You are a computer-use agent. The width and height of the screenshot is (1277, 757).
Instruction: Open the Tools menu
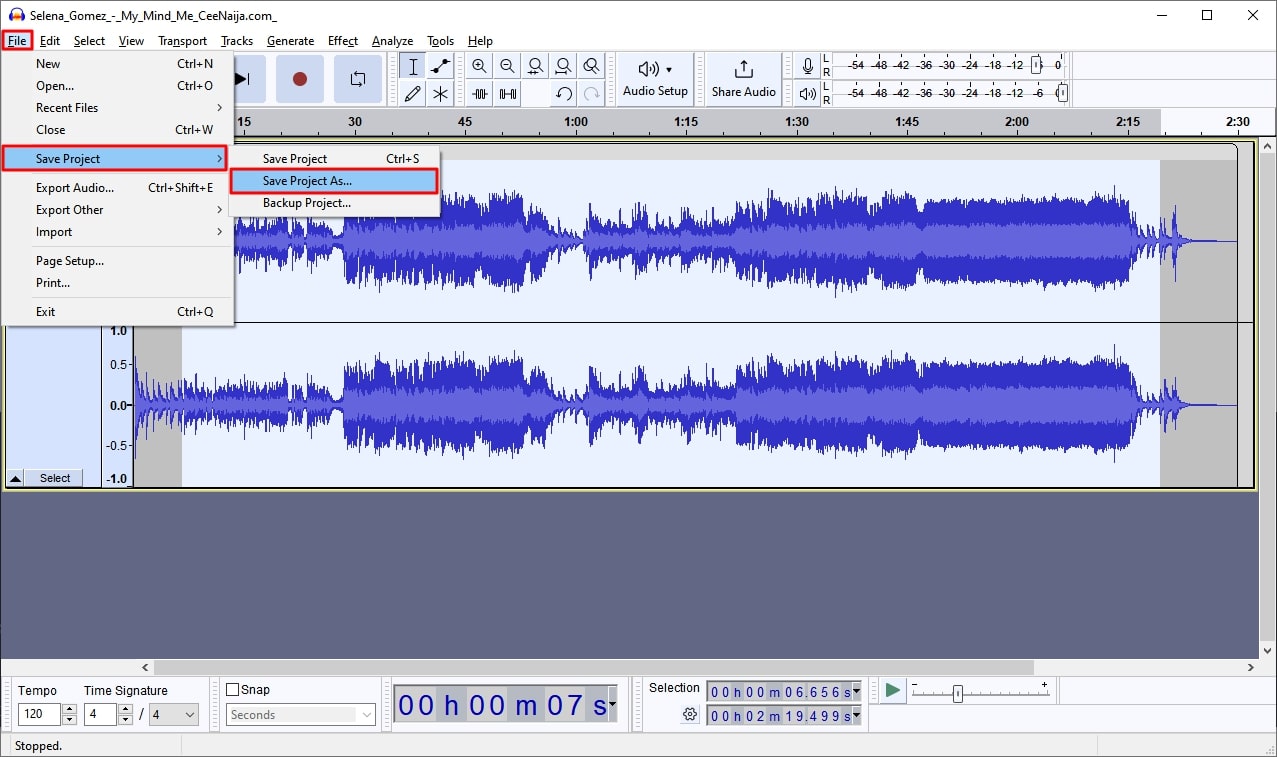coord(440,41)
